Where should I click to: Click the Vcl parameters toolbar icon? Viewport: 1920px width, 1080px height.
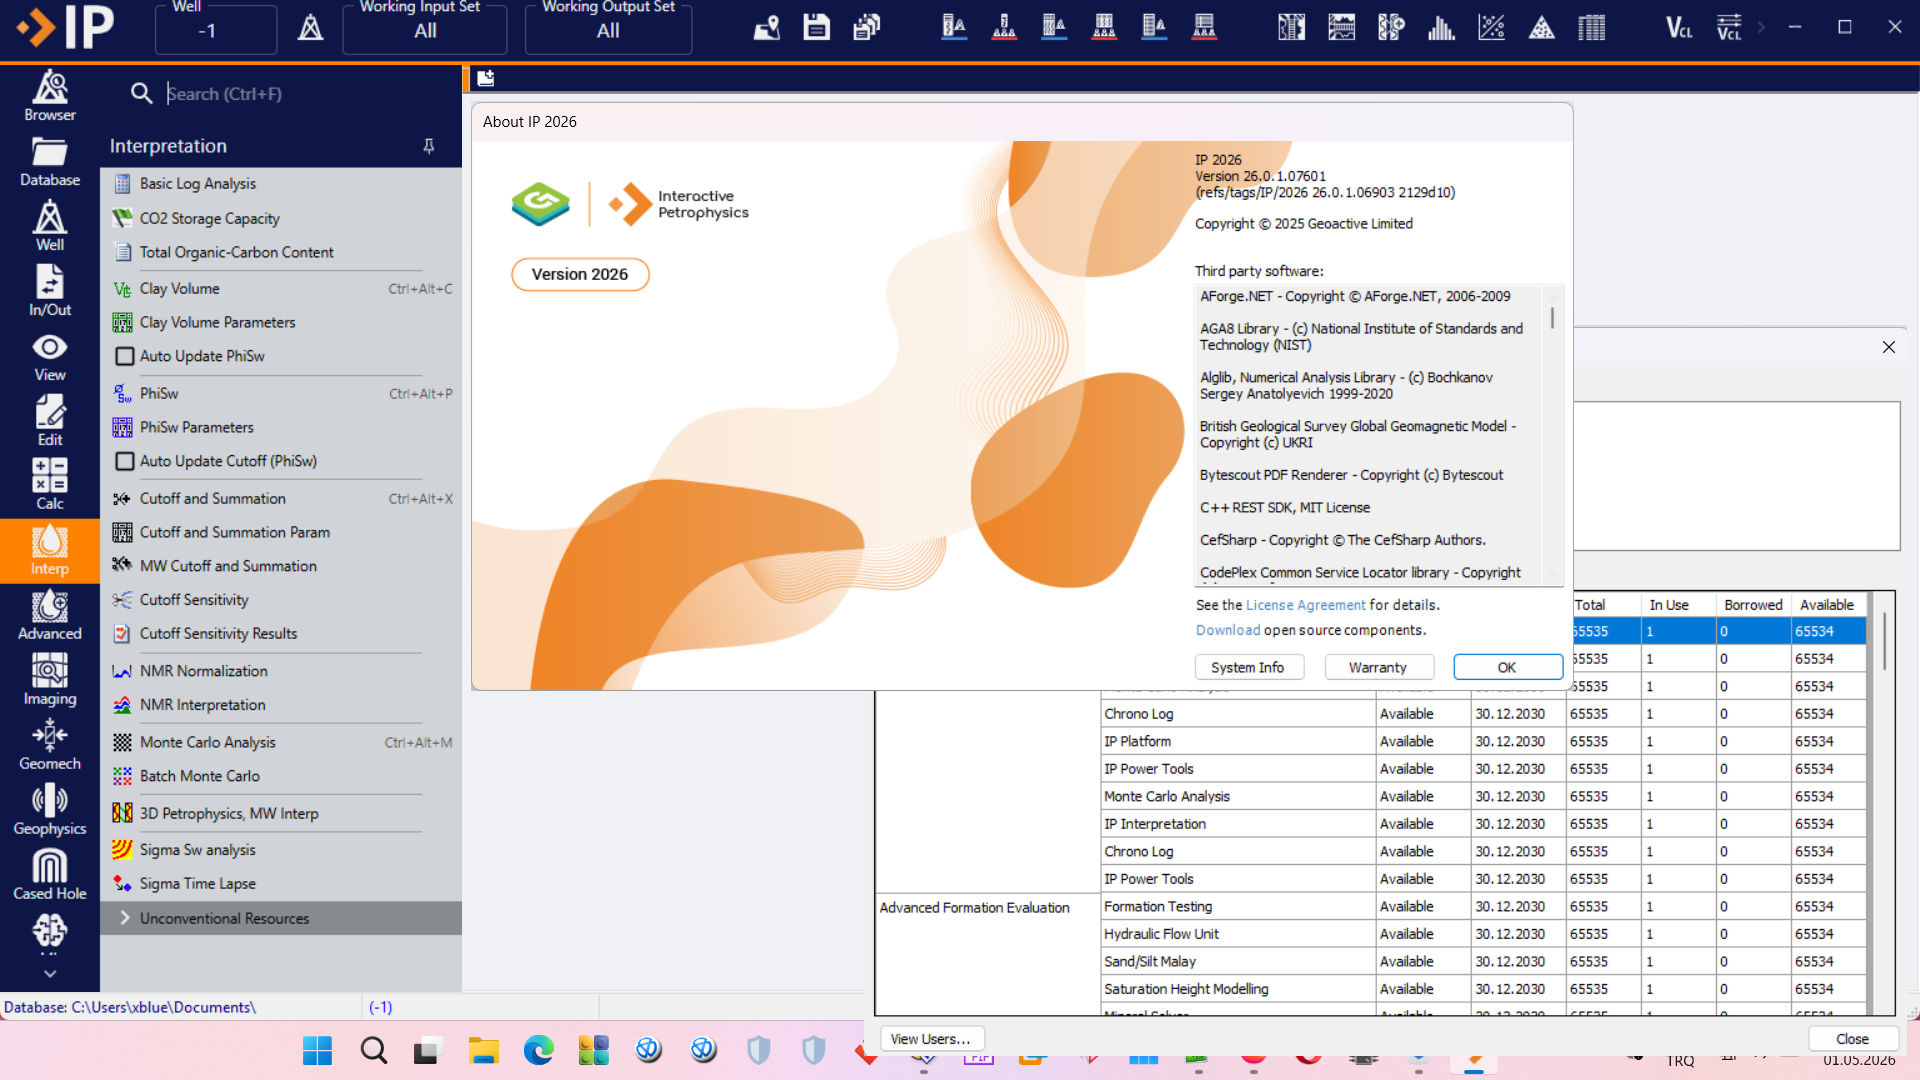click(x=1729, y=27)
